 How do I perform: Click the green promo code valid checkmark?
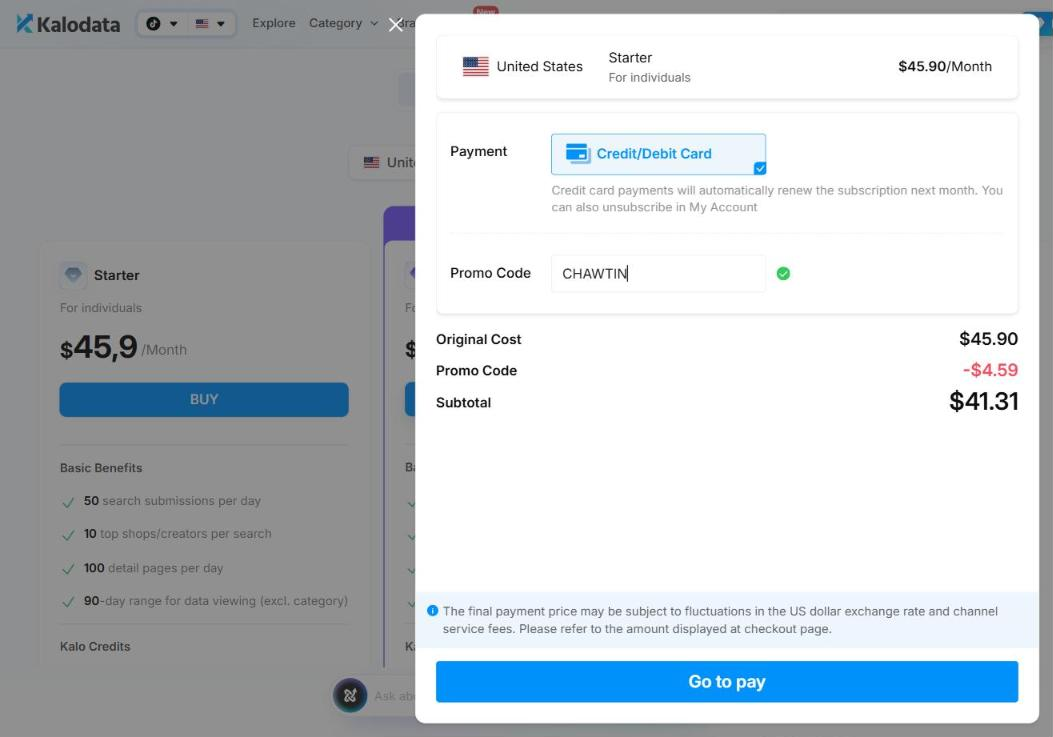tap(783, 273)
